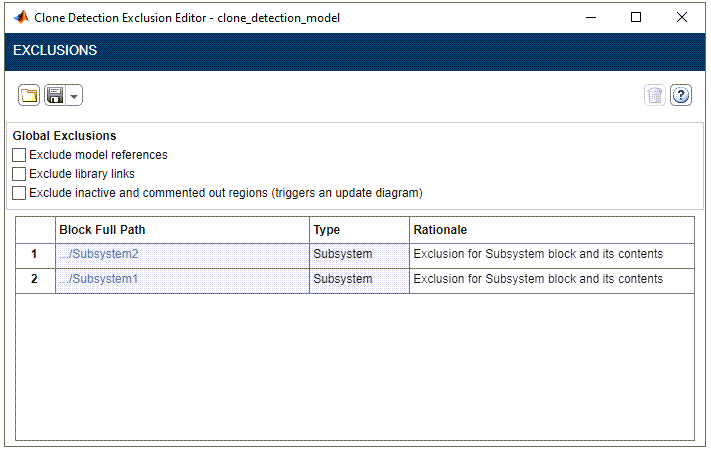Follow the .../Subsystem1 block path link
Screen dimensions: 711x451
98,279
